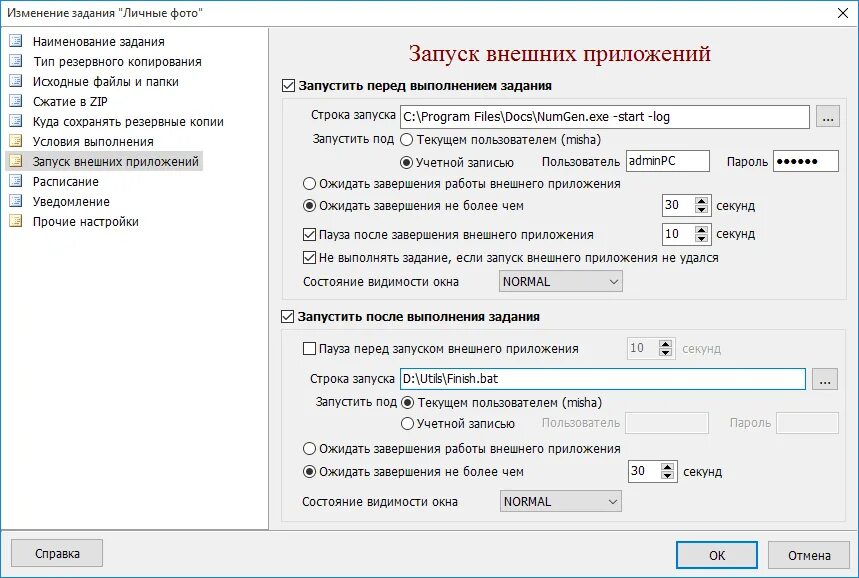Click the pre-task wait seconds field showing 30

[678, 205]
